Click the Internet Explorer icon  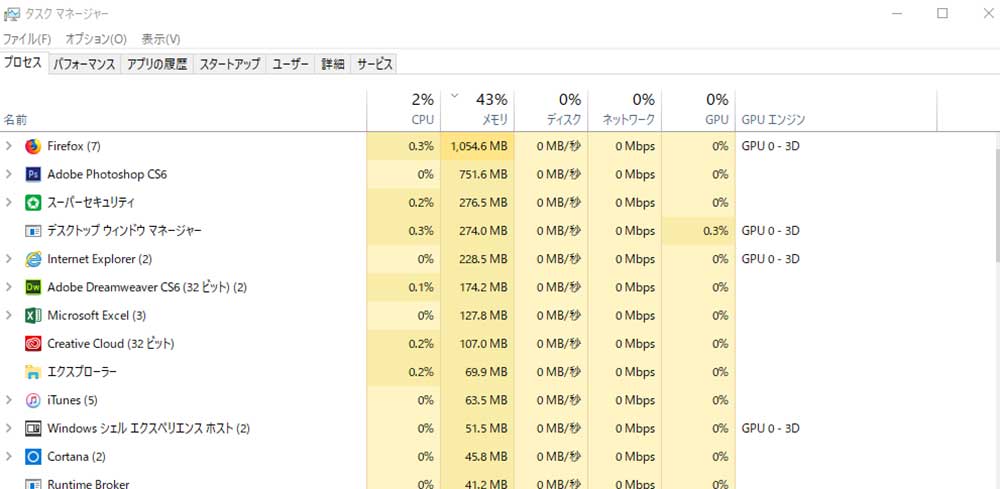[33, 259]
